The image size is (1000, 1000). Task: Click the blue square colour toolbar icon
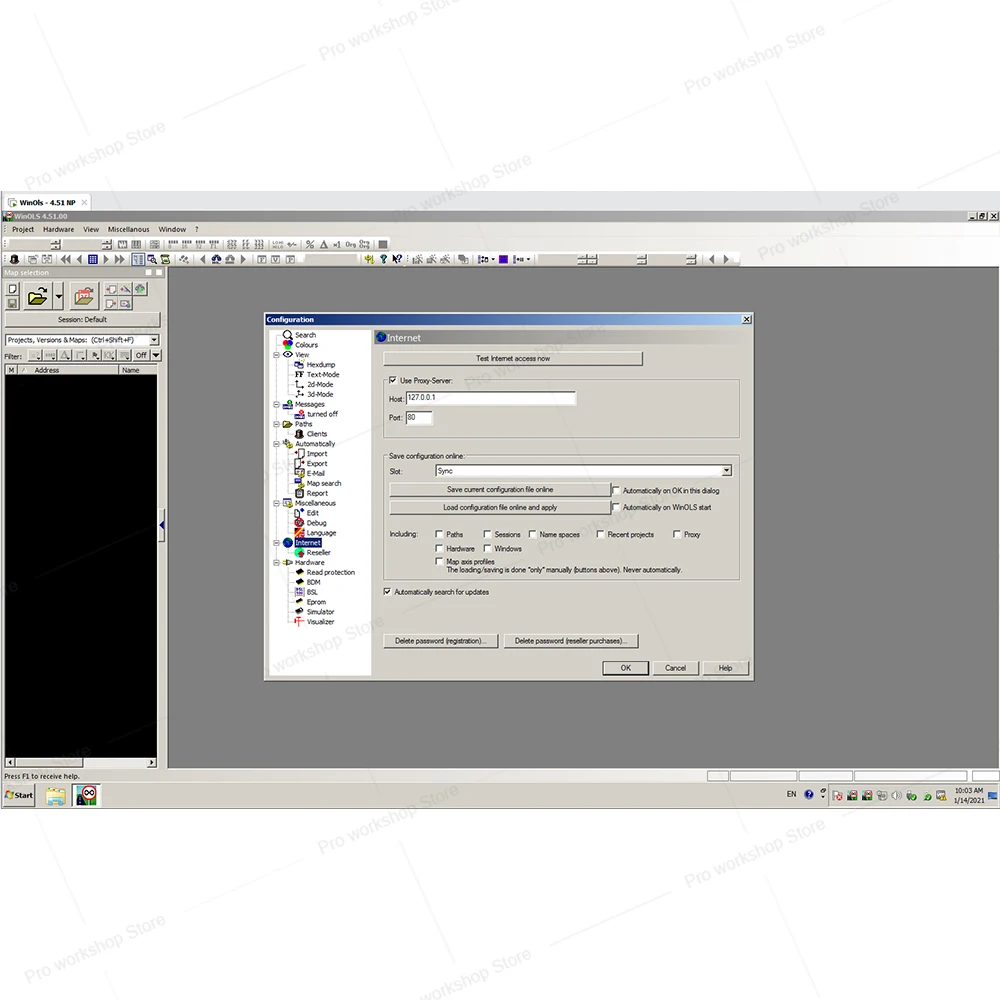(503, 260)
